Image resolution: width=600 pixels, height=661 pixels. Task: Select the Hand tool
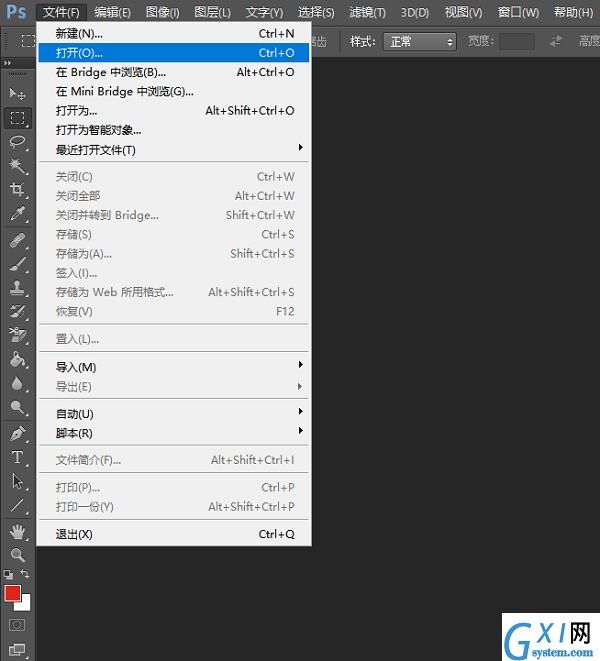point(17,532)
